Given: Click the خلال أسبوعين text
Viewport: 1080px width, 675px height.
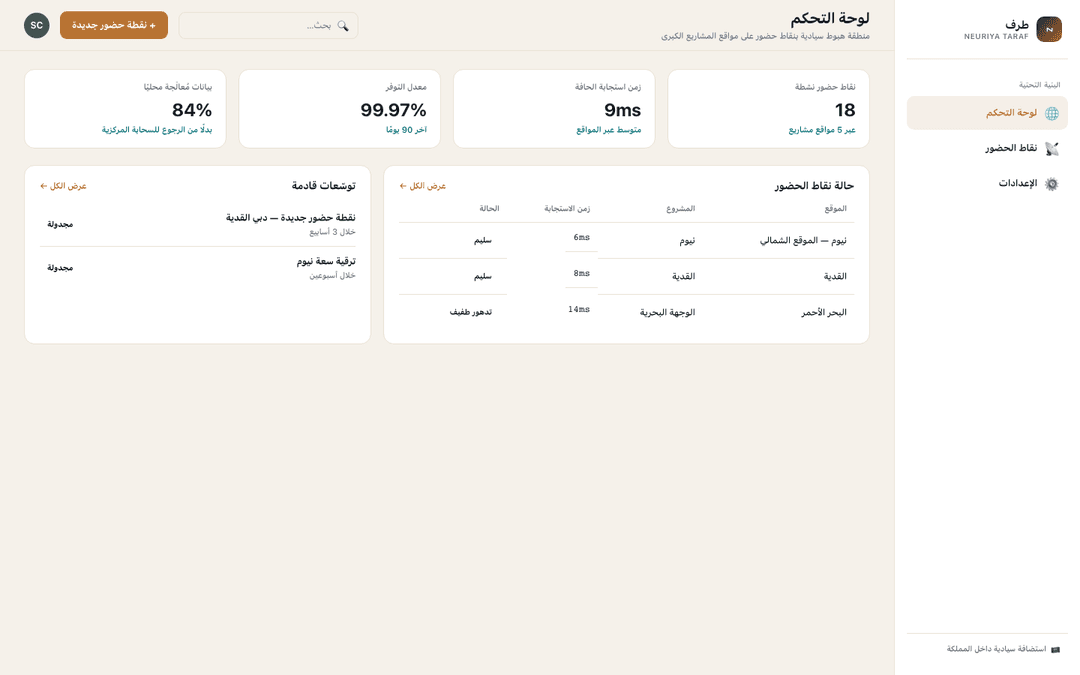Looking at the screenshot, I should click(332, 276).
